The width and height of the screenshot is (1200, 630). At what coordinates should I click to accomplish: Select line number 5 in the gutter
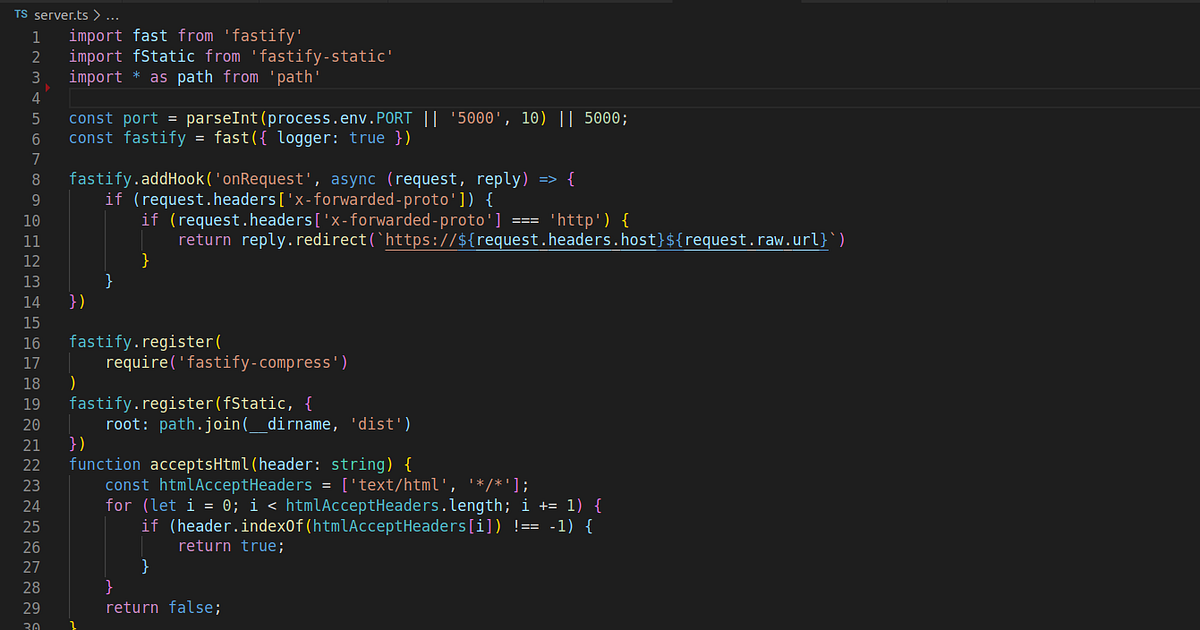tap(35, 118)
